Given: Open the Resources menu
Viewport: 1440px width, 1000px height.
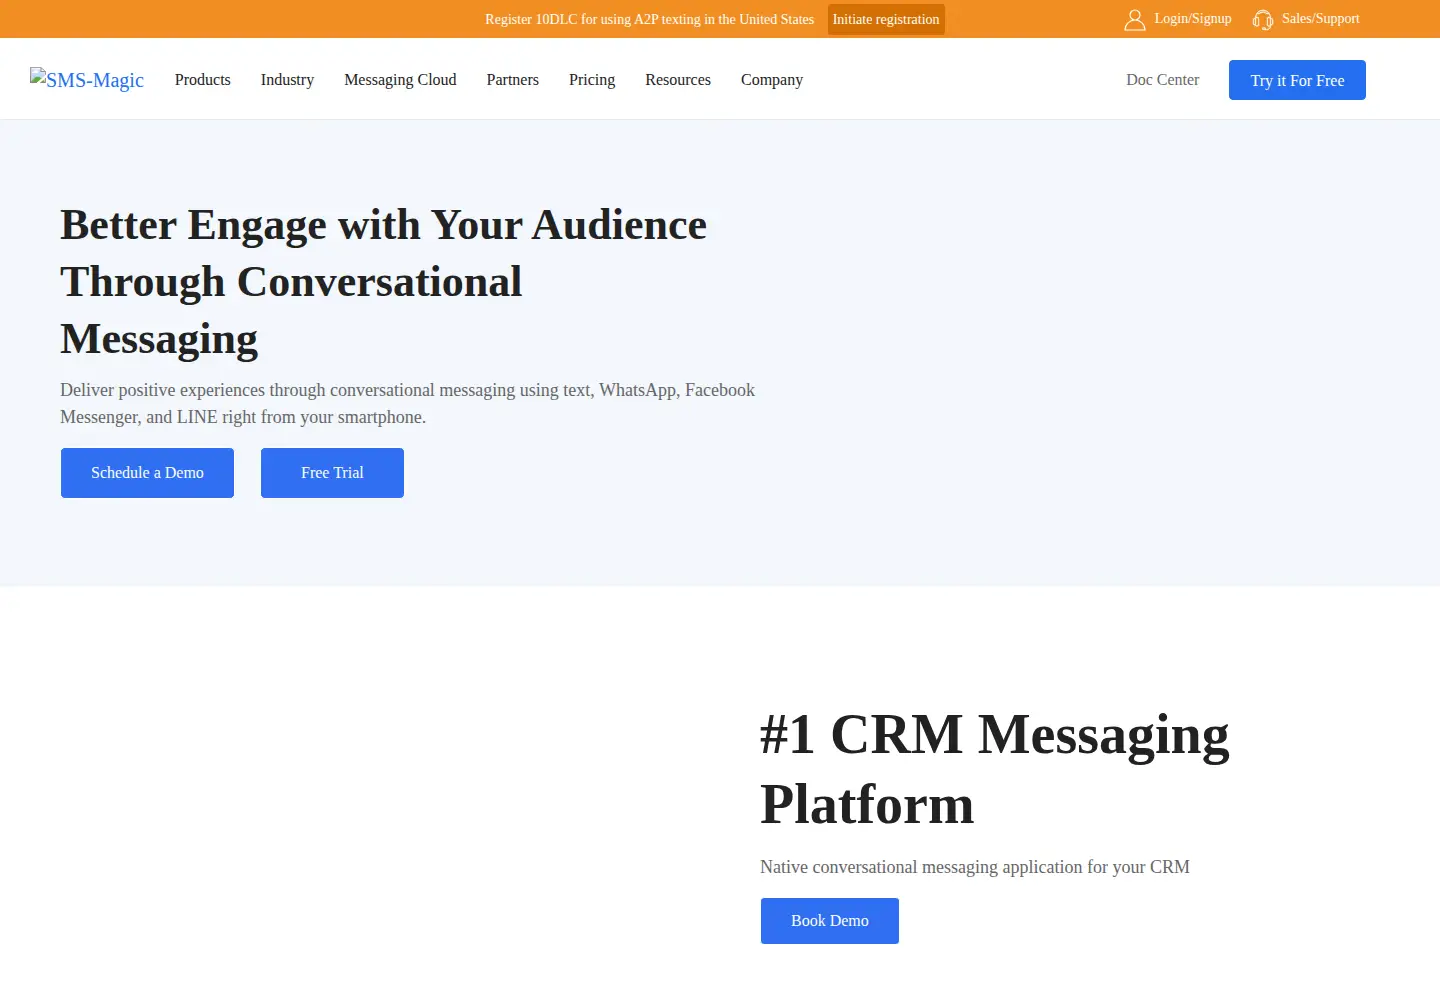Looking at the screenshot, I should 678,80.
